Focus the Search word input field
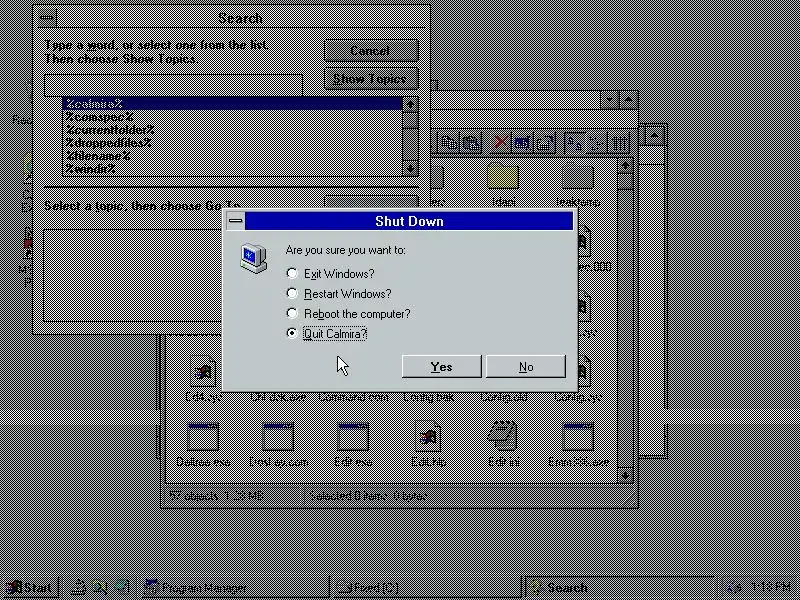 (173, 85)
